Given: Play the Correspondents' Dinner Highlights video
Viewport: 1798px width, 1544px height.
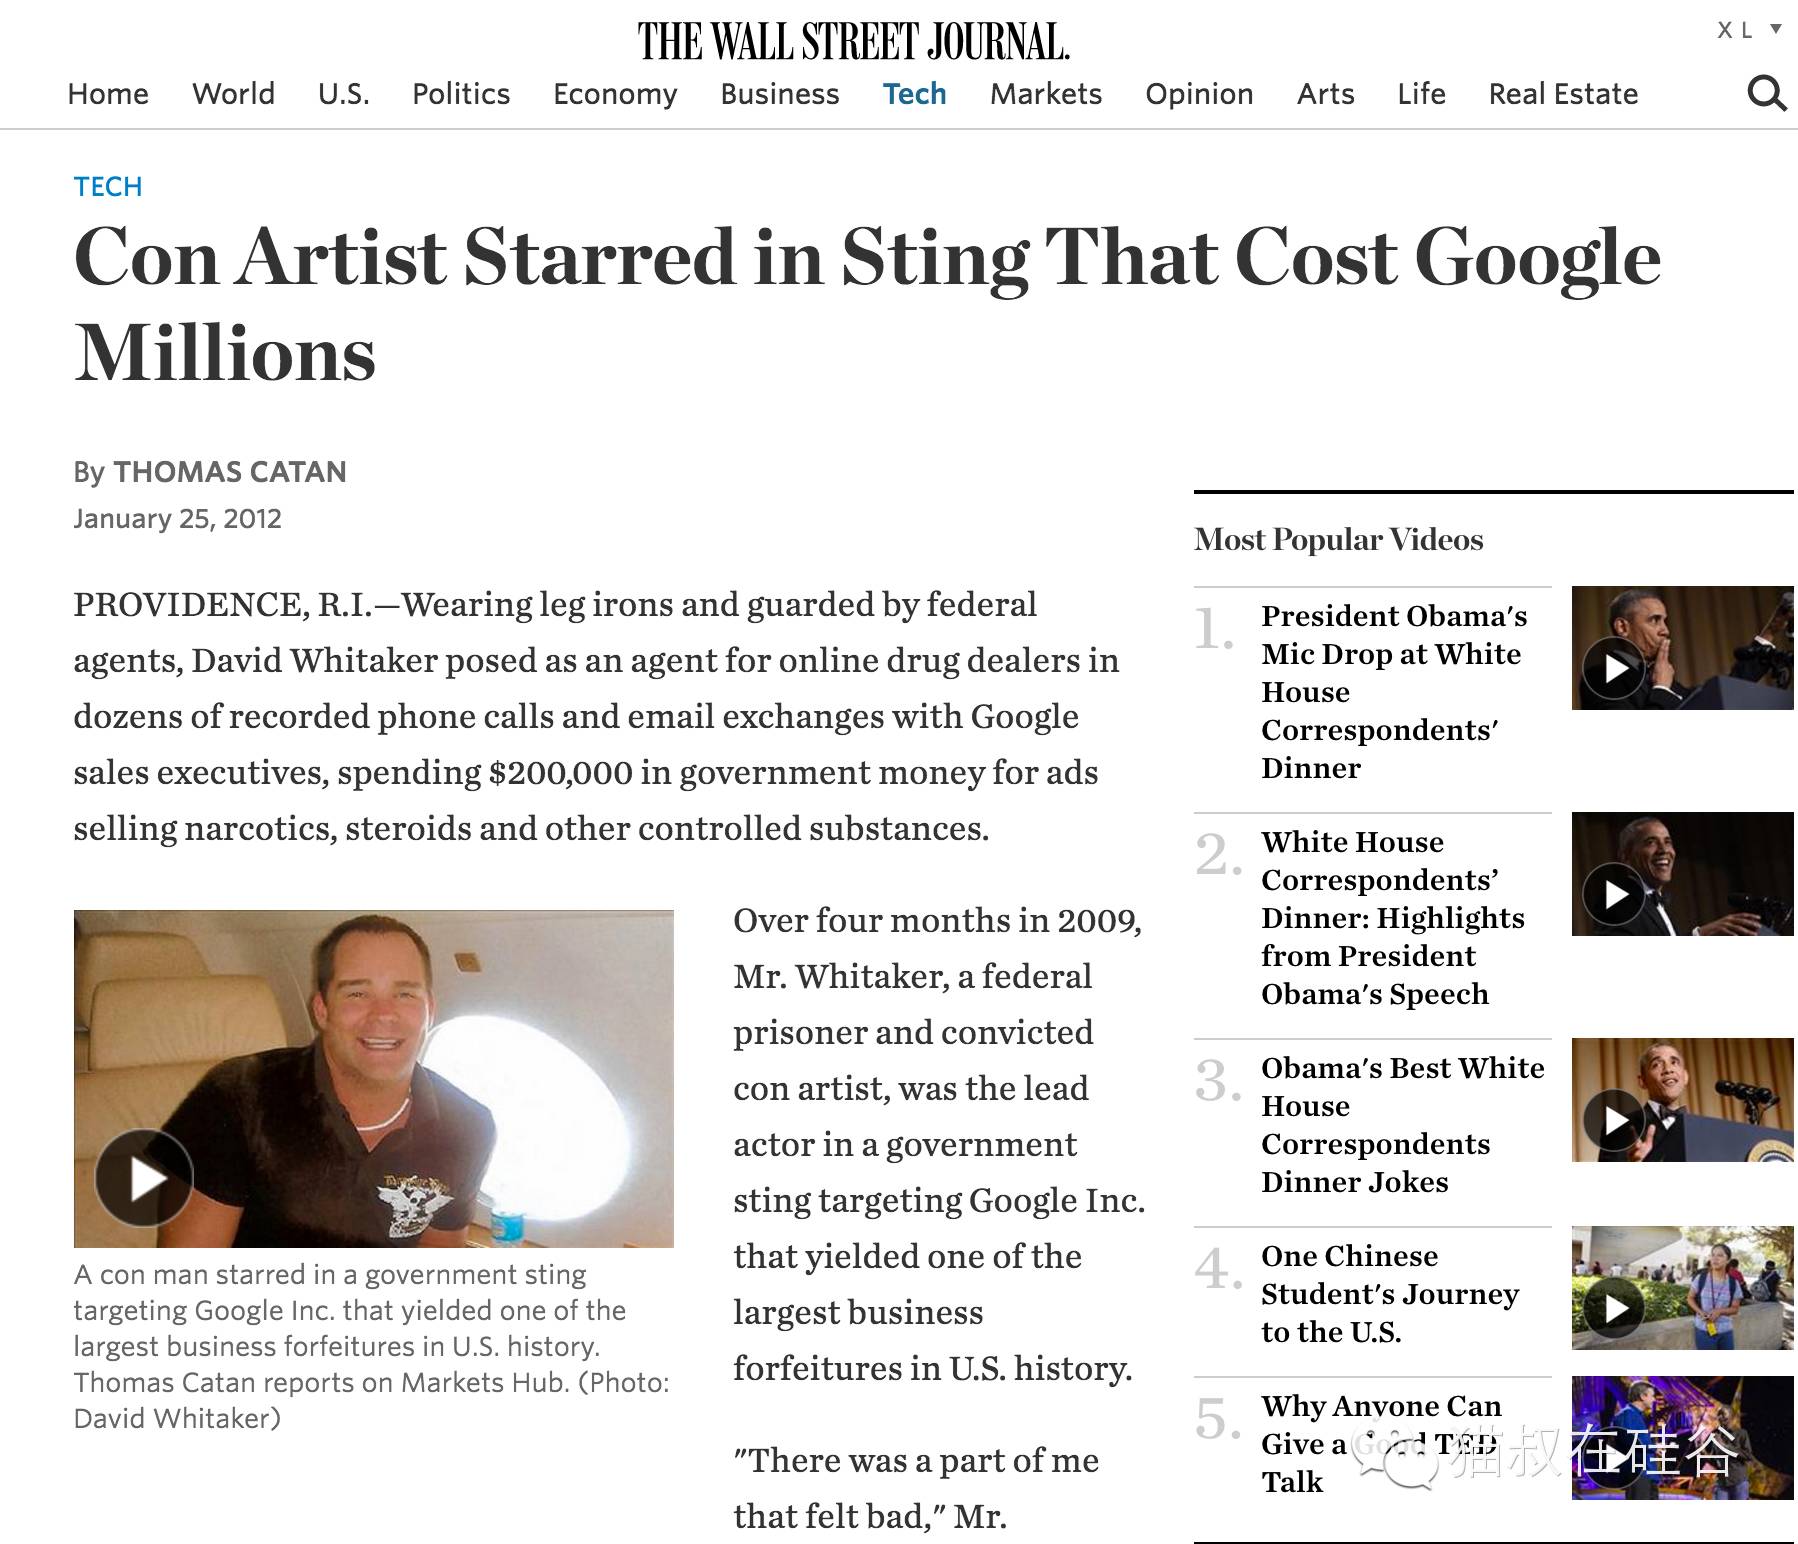Looking at the screenshot, I should pyautogui.click(x=1682, y=874).
